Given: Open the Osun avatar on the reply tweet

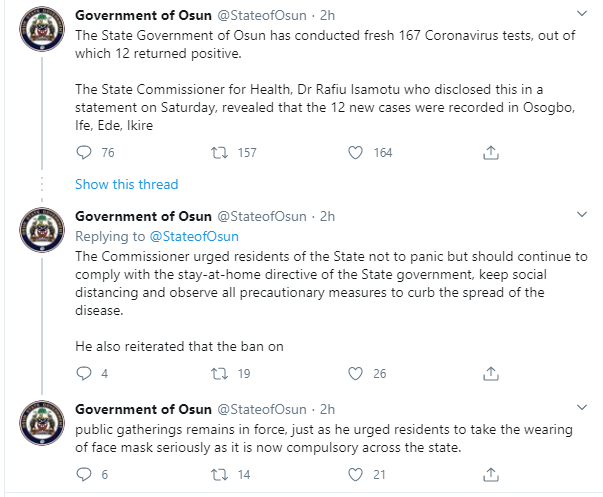Looking at the screenshot, I should [42, 230].
